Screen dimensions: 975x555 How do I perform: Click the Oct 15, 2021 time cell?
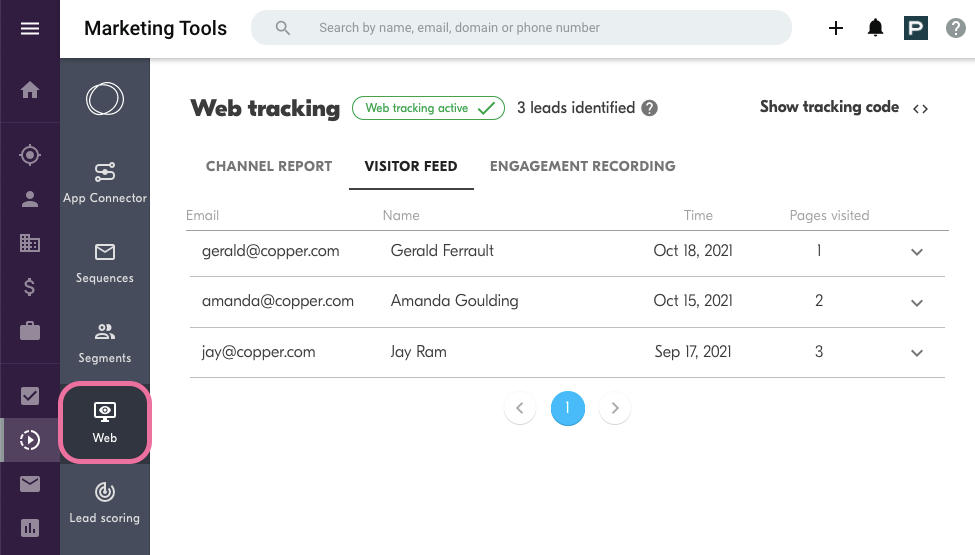click(693, 301)
